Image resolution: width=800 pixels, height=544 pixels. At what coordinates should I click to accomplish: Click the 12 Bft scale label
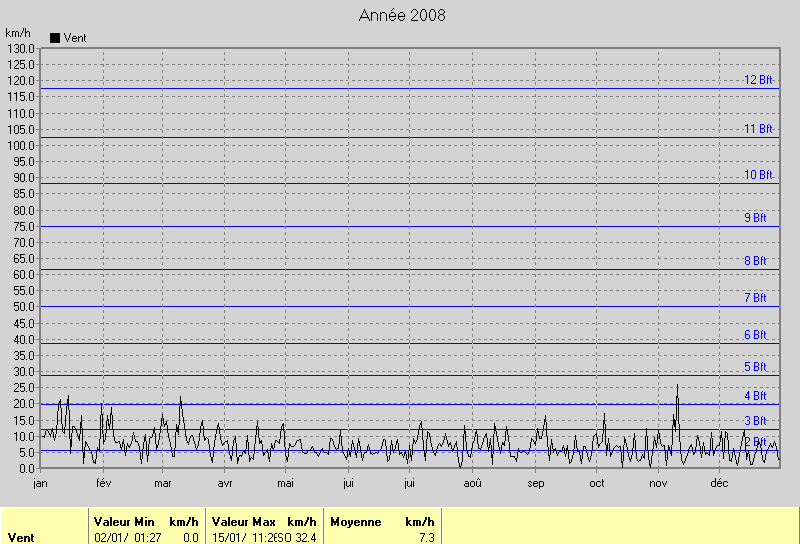click(757, 80)
